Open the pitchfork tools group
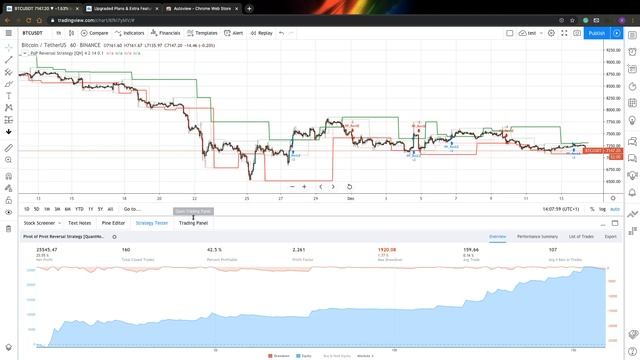The width and height of the screenshot is (640, 360). coord(9,72)
